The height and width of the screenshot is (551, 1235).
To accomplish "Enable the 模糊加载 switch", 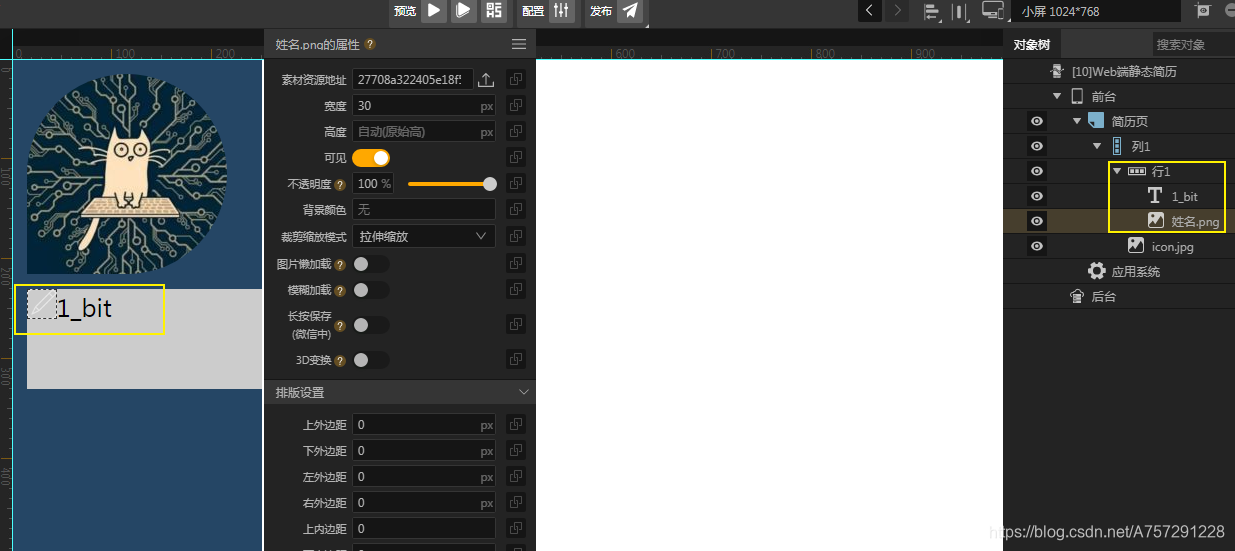I will pyautogui.click(x=370, y=290).
